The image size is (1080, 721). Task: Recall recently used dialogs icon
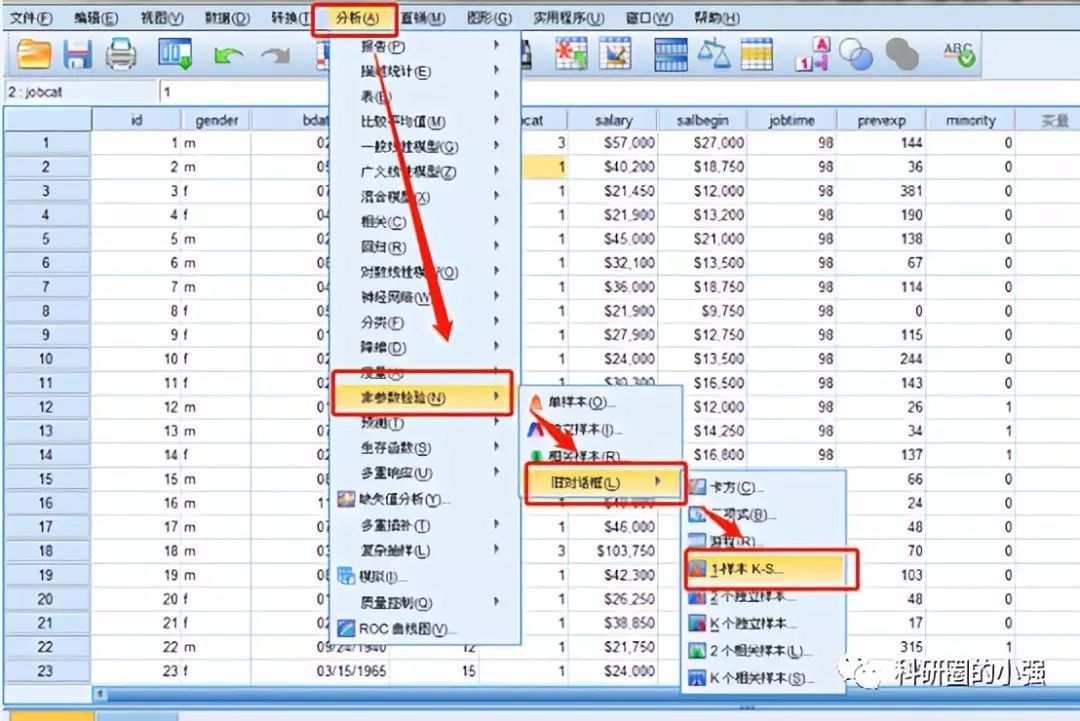tap(173, 55)
